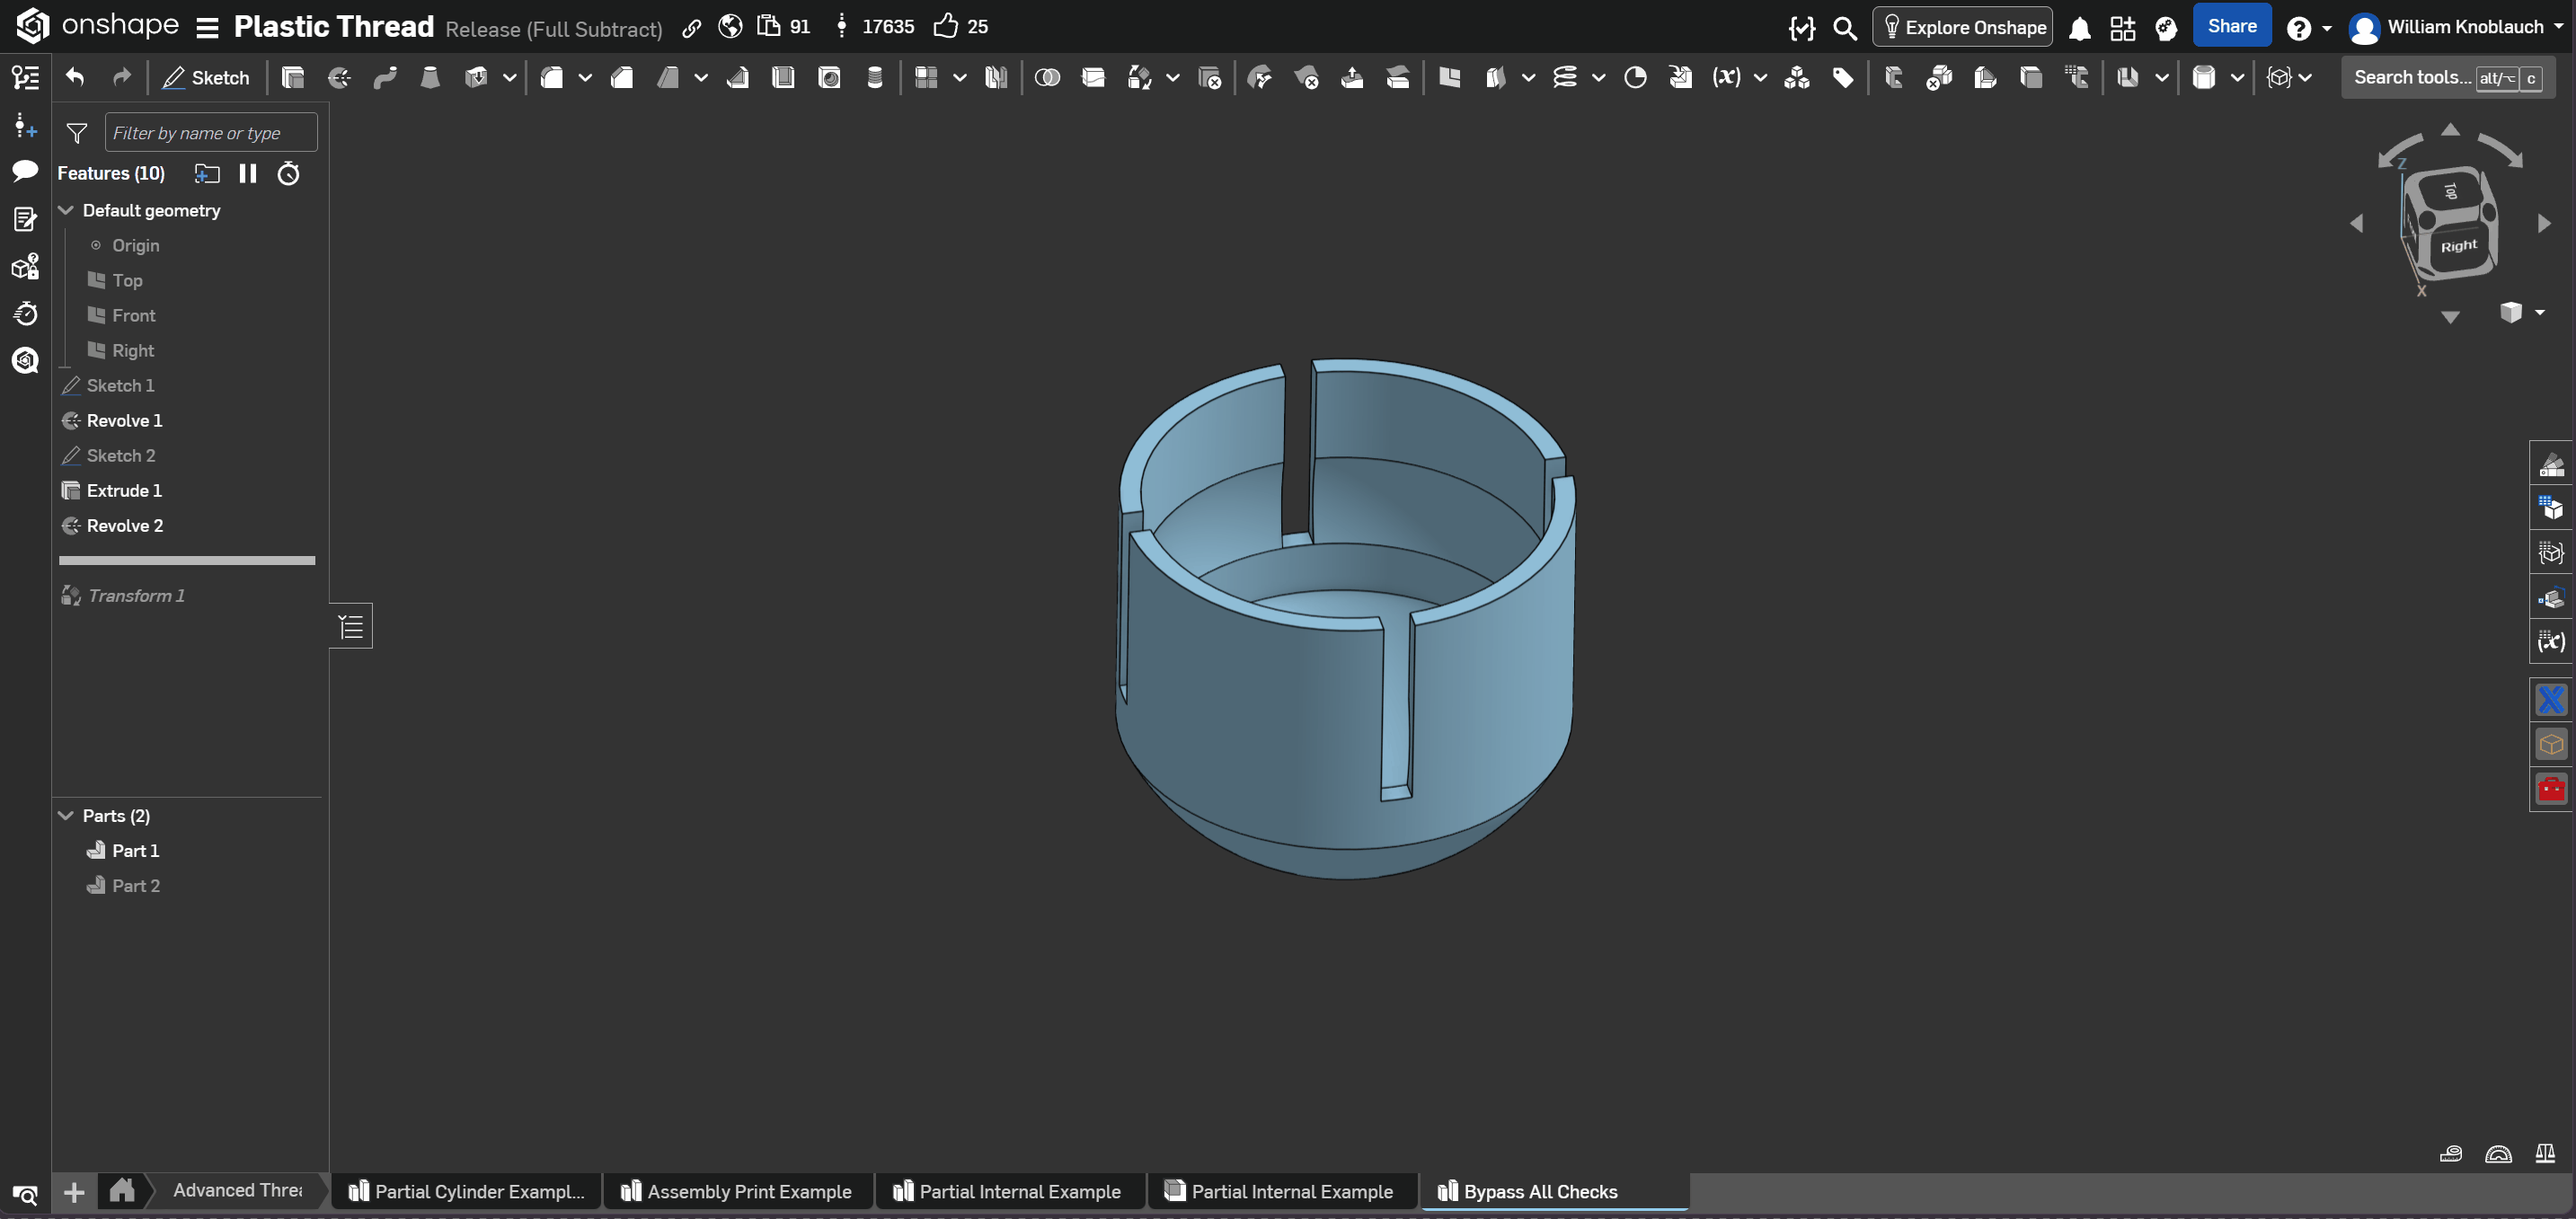Collapse the Parts (2) list
This screenshot has width=2576, height=1219.
point(66,815)
